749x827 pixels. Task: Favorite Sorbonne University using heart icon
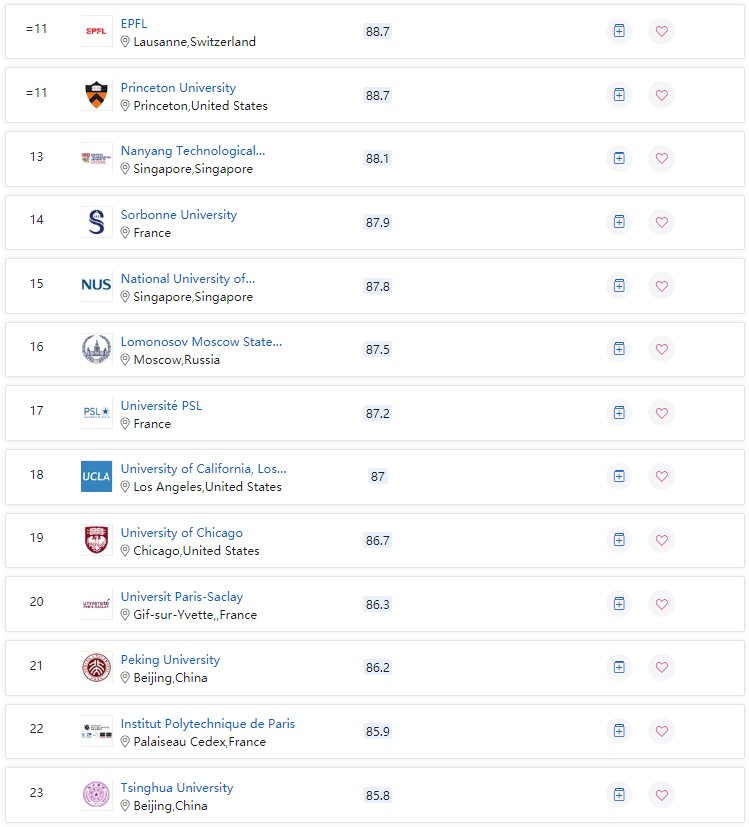(x=661, y=222)
